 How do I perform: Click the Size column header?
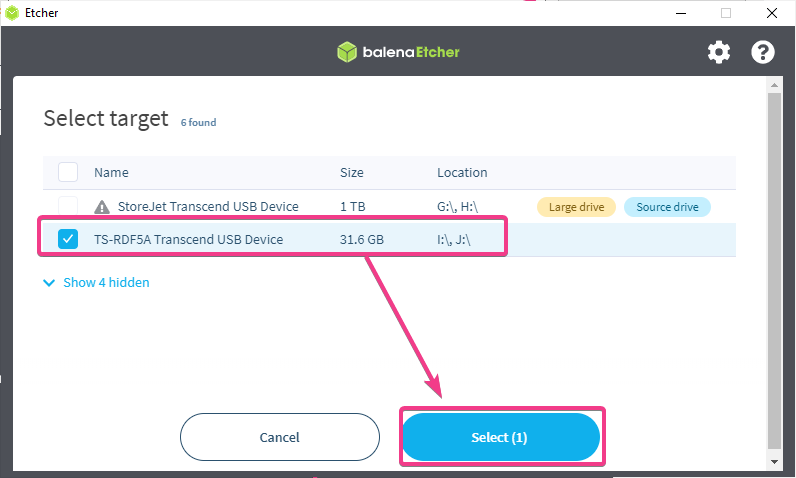pyautogui.click(x=352, y=173)
